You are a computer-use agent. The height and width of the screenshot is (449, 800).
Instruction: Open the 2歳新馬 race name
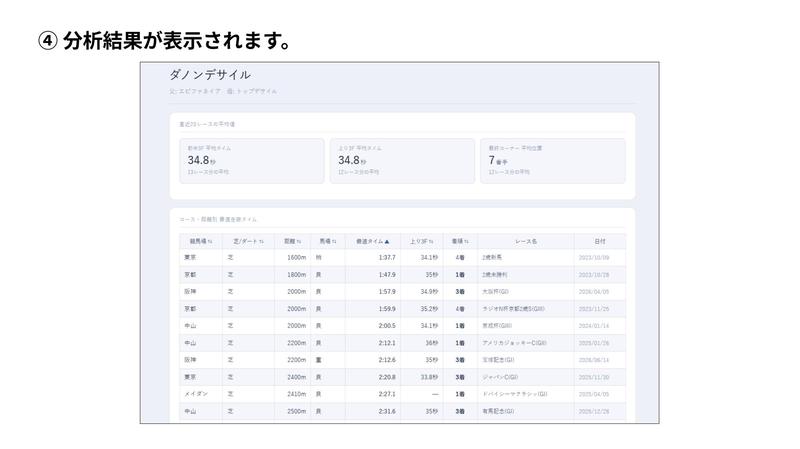click(492, 258)
